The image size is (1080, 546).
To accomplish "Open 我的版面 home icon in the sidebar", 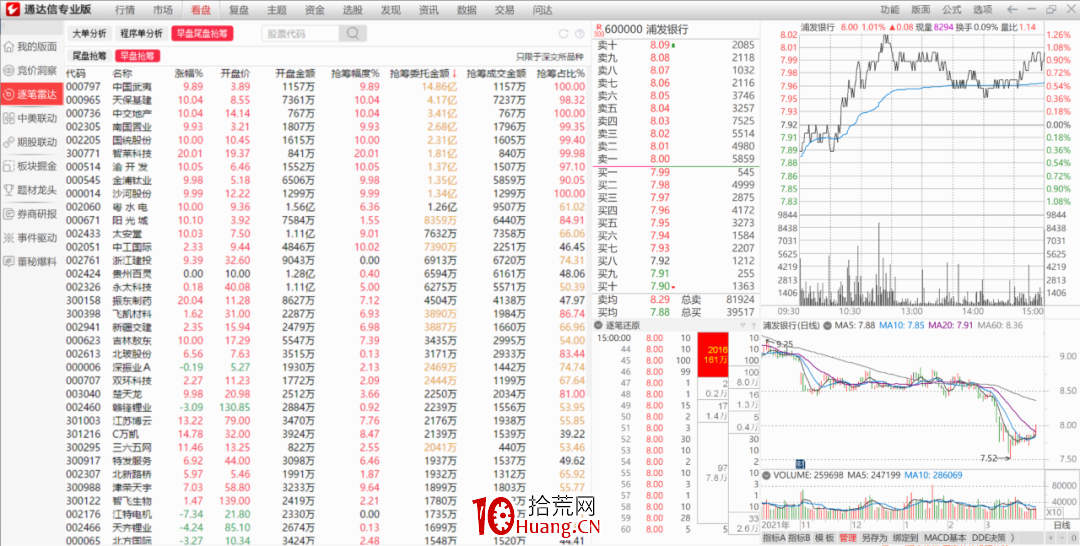I will click(x=9, y=47).
